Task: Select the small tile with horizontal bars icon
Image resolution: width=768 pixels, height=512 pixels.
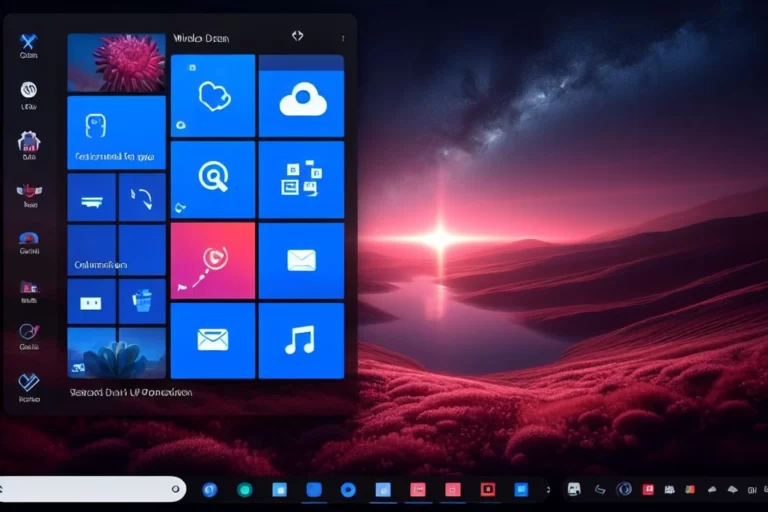Action: pyautogui.click(x=92, y=197)
